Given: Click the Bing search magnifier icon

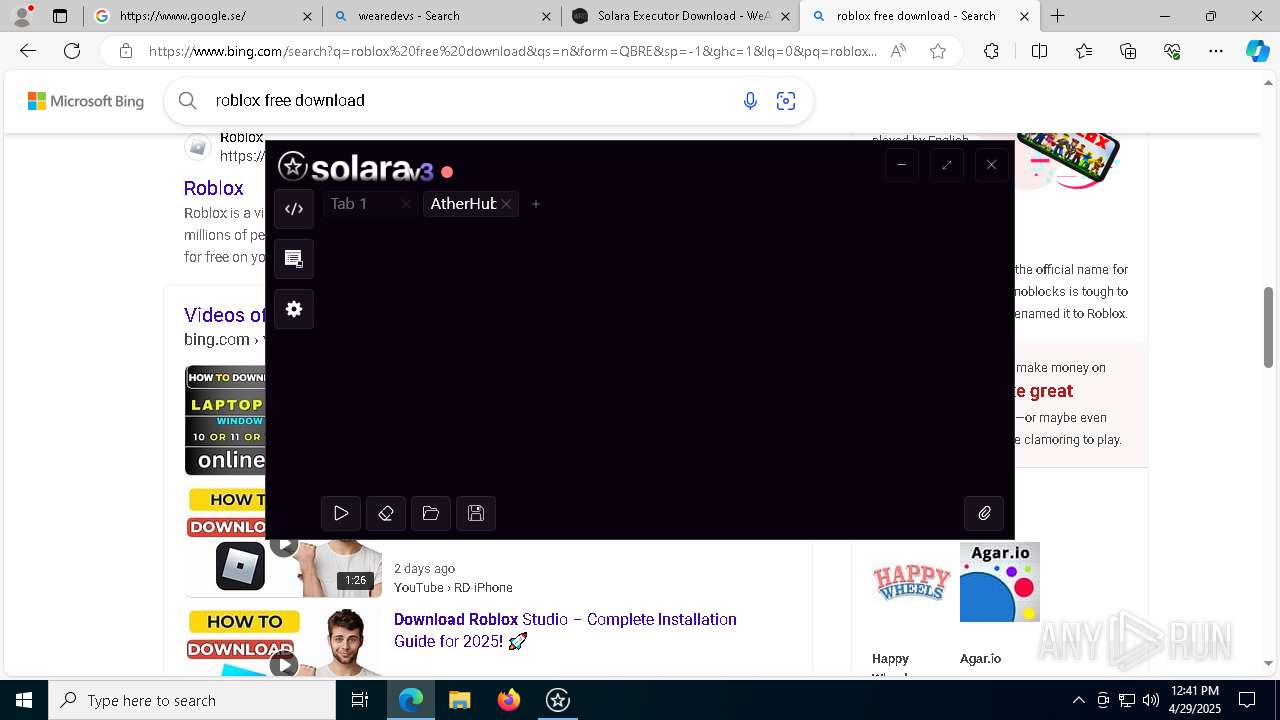Looking at the screenshot, I should (187, 100).
